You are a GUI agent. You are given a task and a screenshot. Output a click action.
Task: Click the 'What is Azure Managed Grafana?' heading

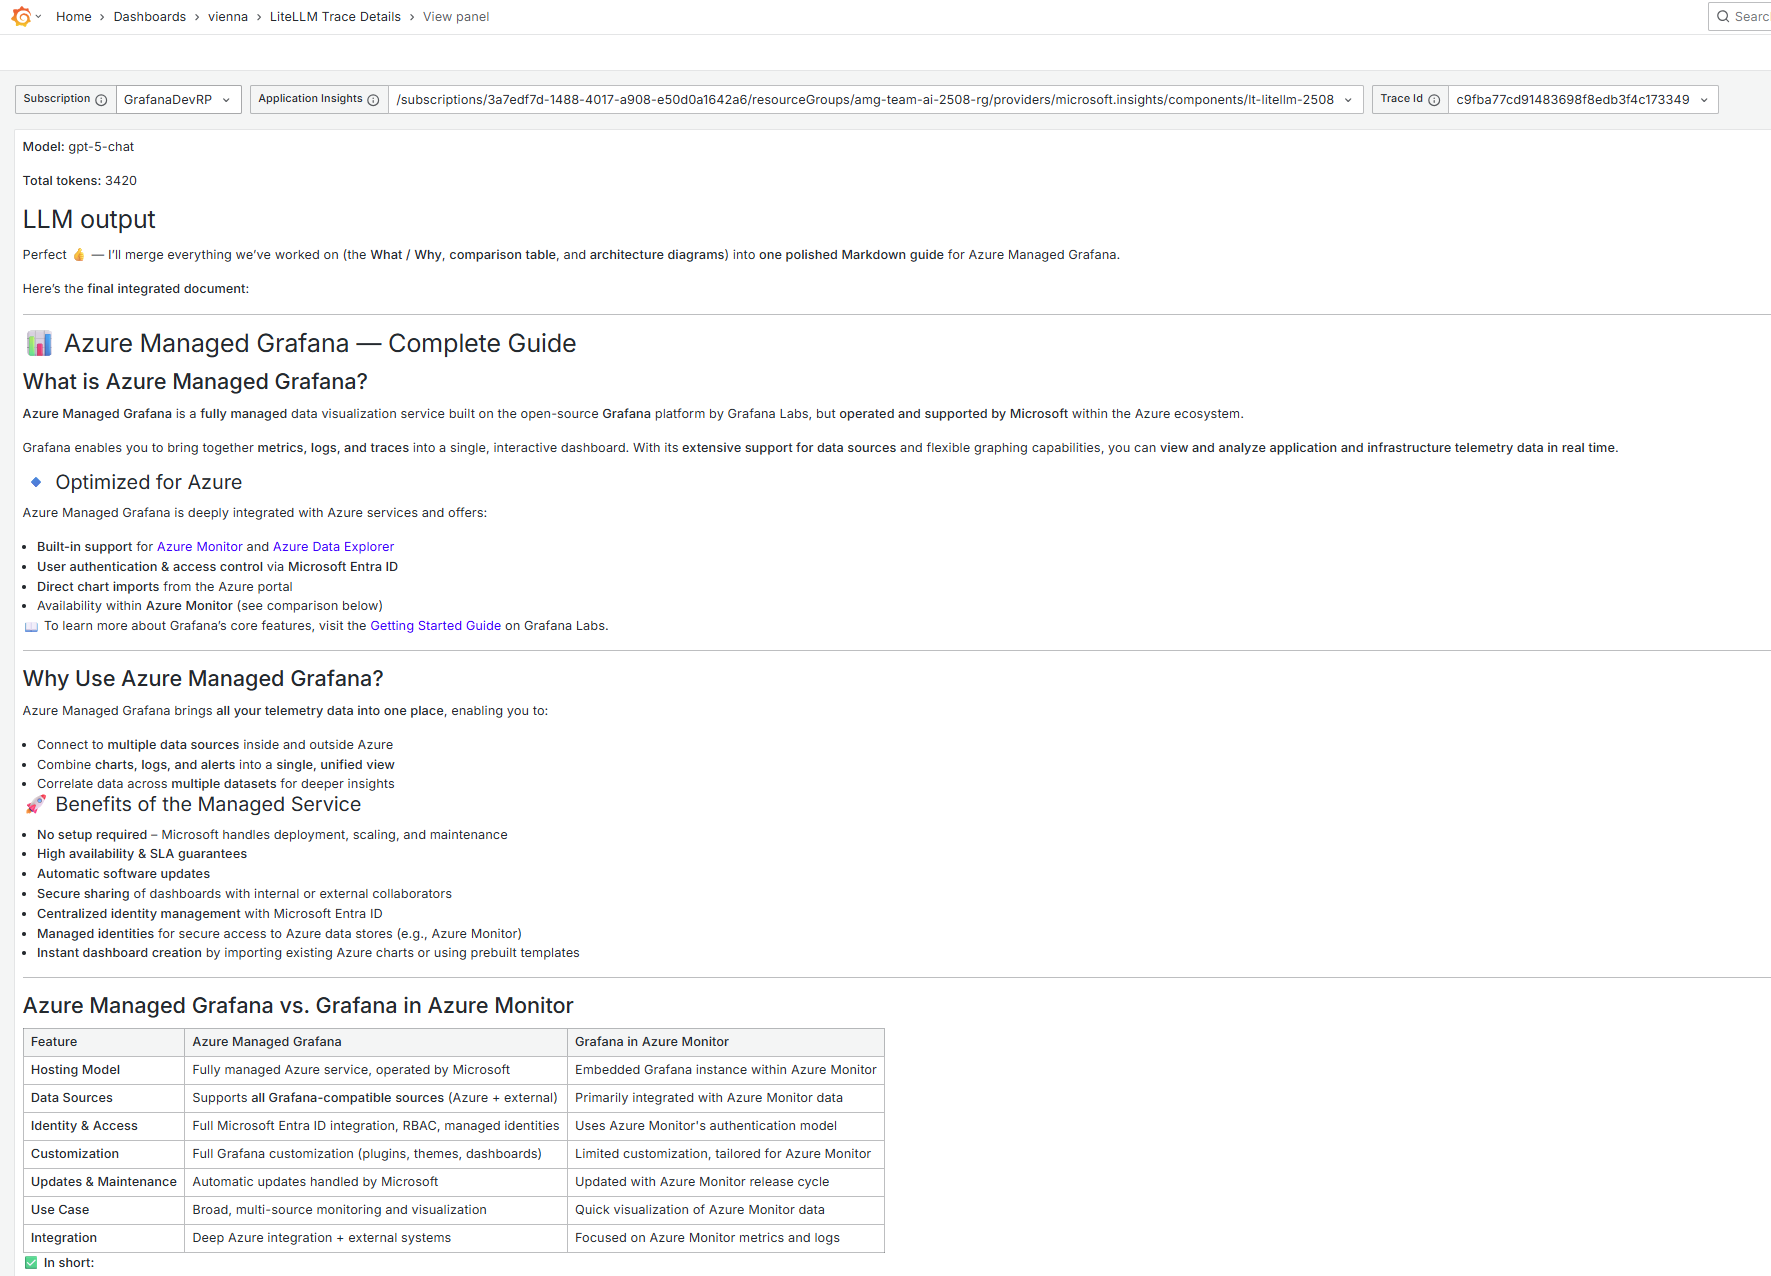(195, 382)
